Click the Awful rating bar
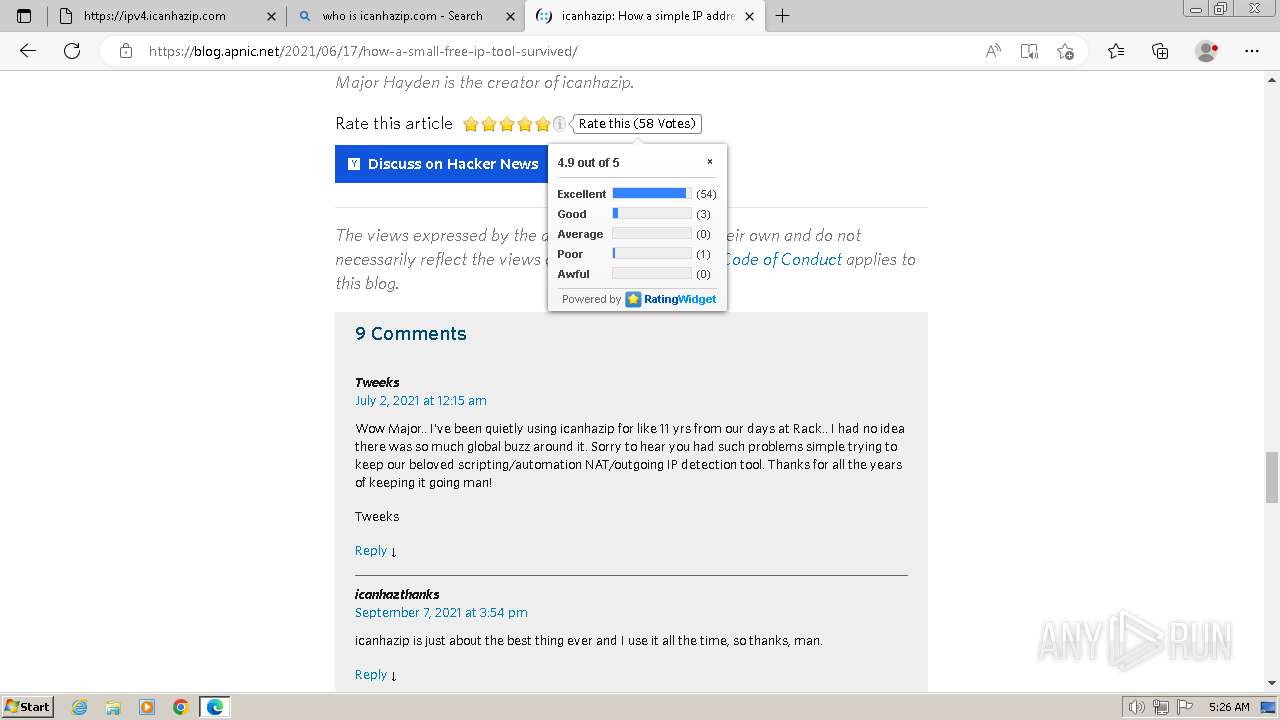The height and width of the screenshot is (720, 1280). [651, 273]
